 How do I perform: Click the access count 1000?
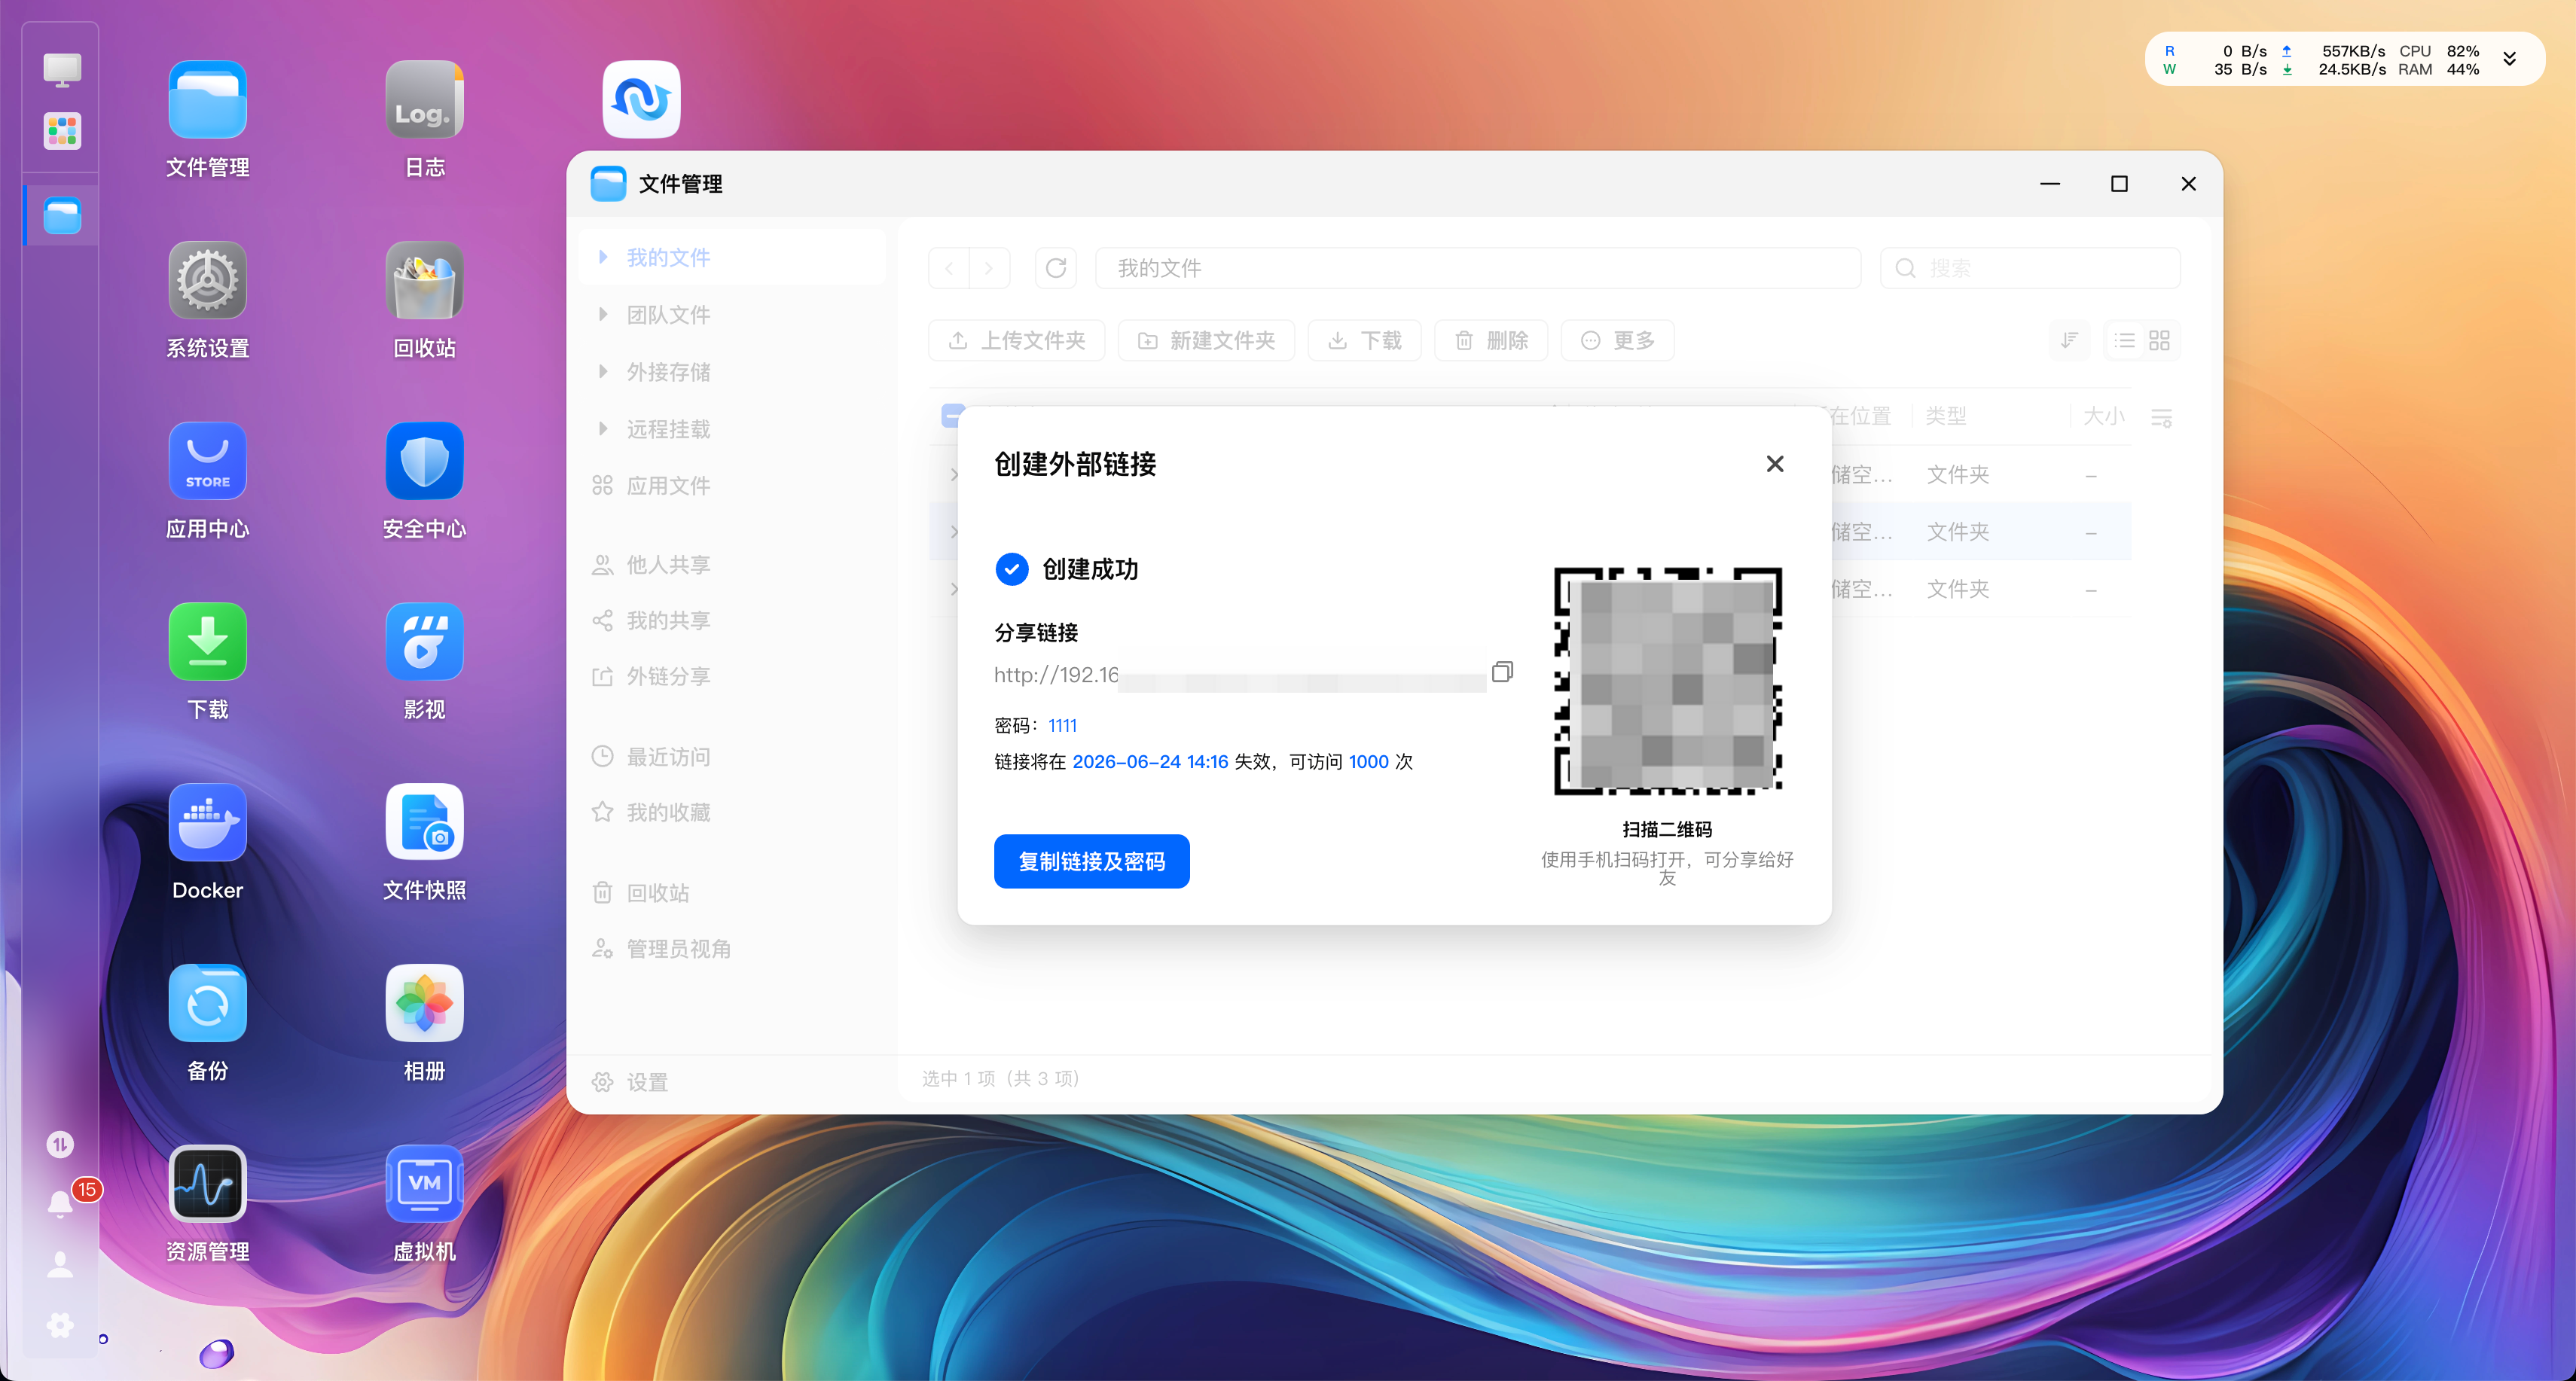(x=1368, y=762)
